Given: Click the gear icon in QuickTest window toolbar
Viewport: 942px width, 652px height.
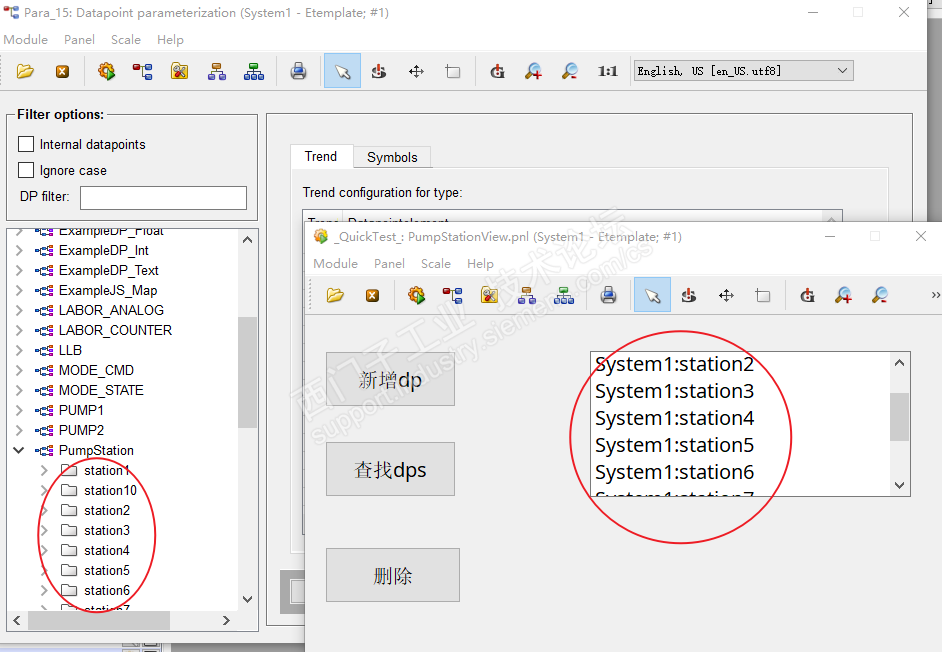Looking at the screenshot, I should (416, 295).
